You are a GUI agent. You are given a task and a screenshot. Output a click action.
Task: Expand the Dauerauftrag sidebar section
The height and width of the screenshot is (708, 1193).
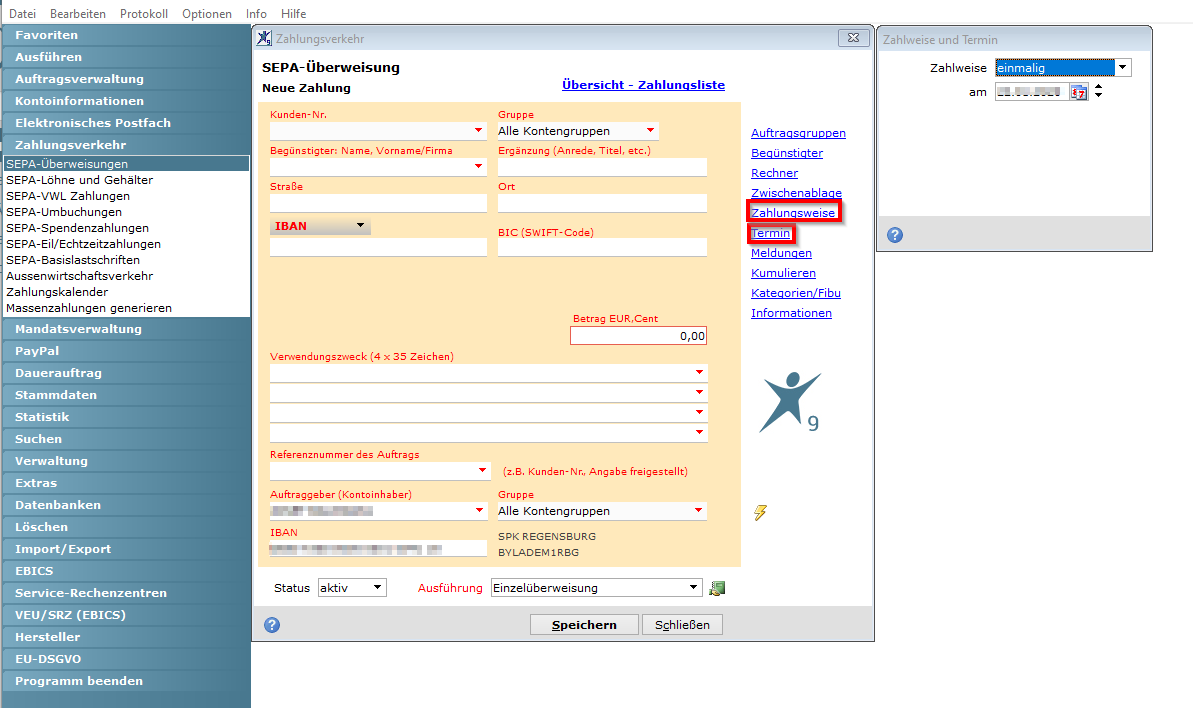[126, 373]
